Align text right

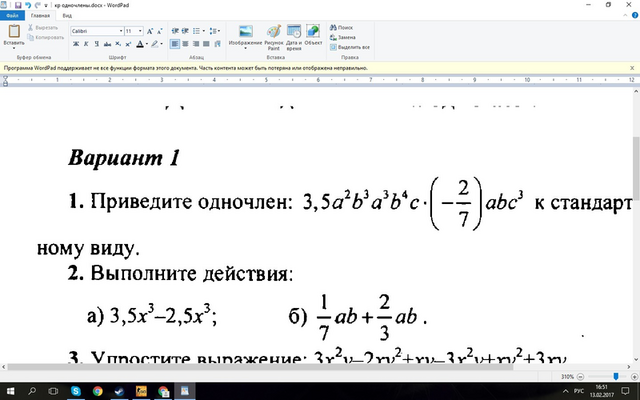(x=196, y=44)
